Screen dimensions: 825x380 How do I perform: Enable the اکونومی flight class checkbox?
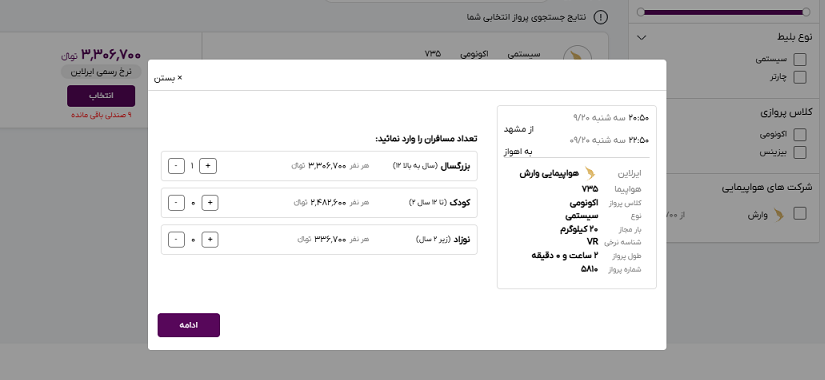point(800,135)
